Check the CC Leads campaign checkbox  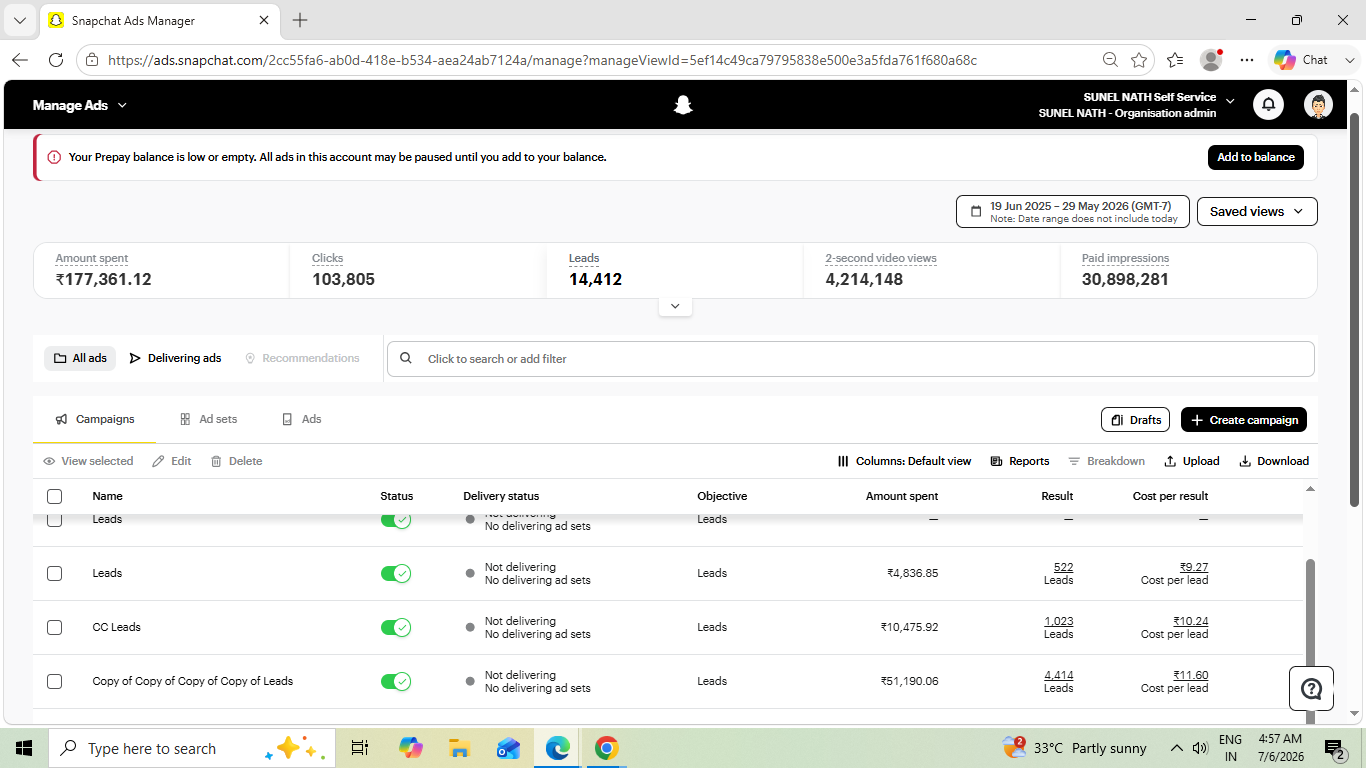coord(54,627)
